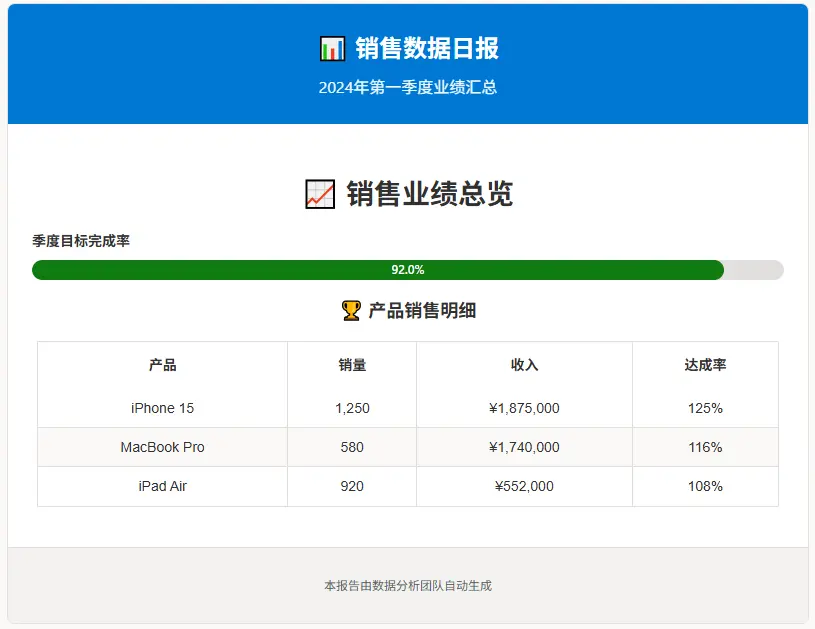Select the 1,250 sales quantity cell
This screenshot has height=629, width=815.
coord(352,408)
